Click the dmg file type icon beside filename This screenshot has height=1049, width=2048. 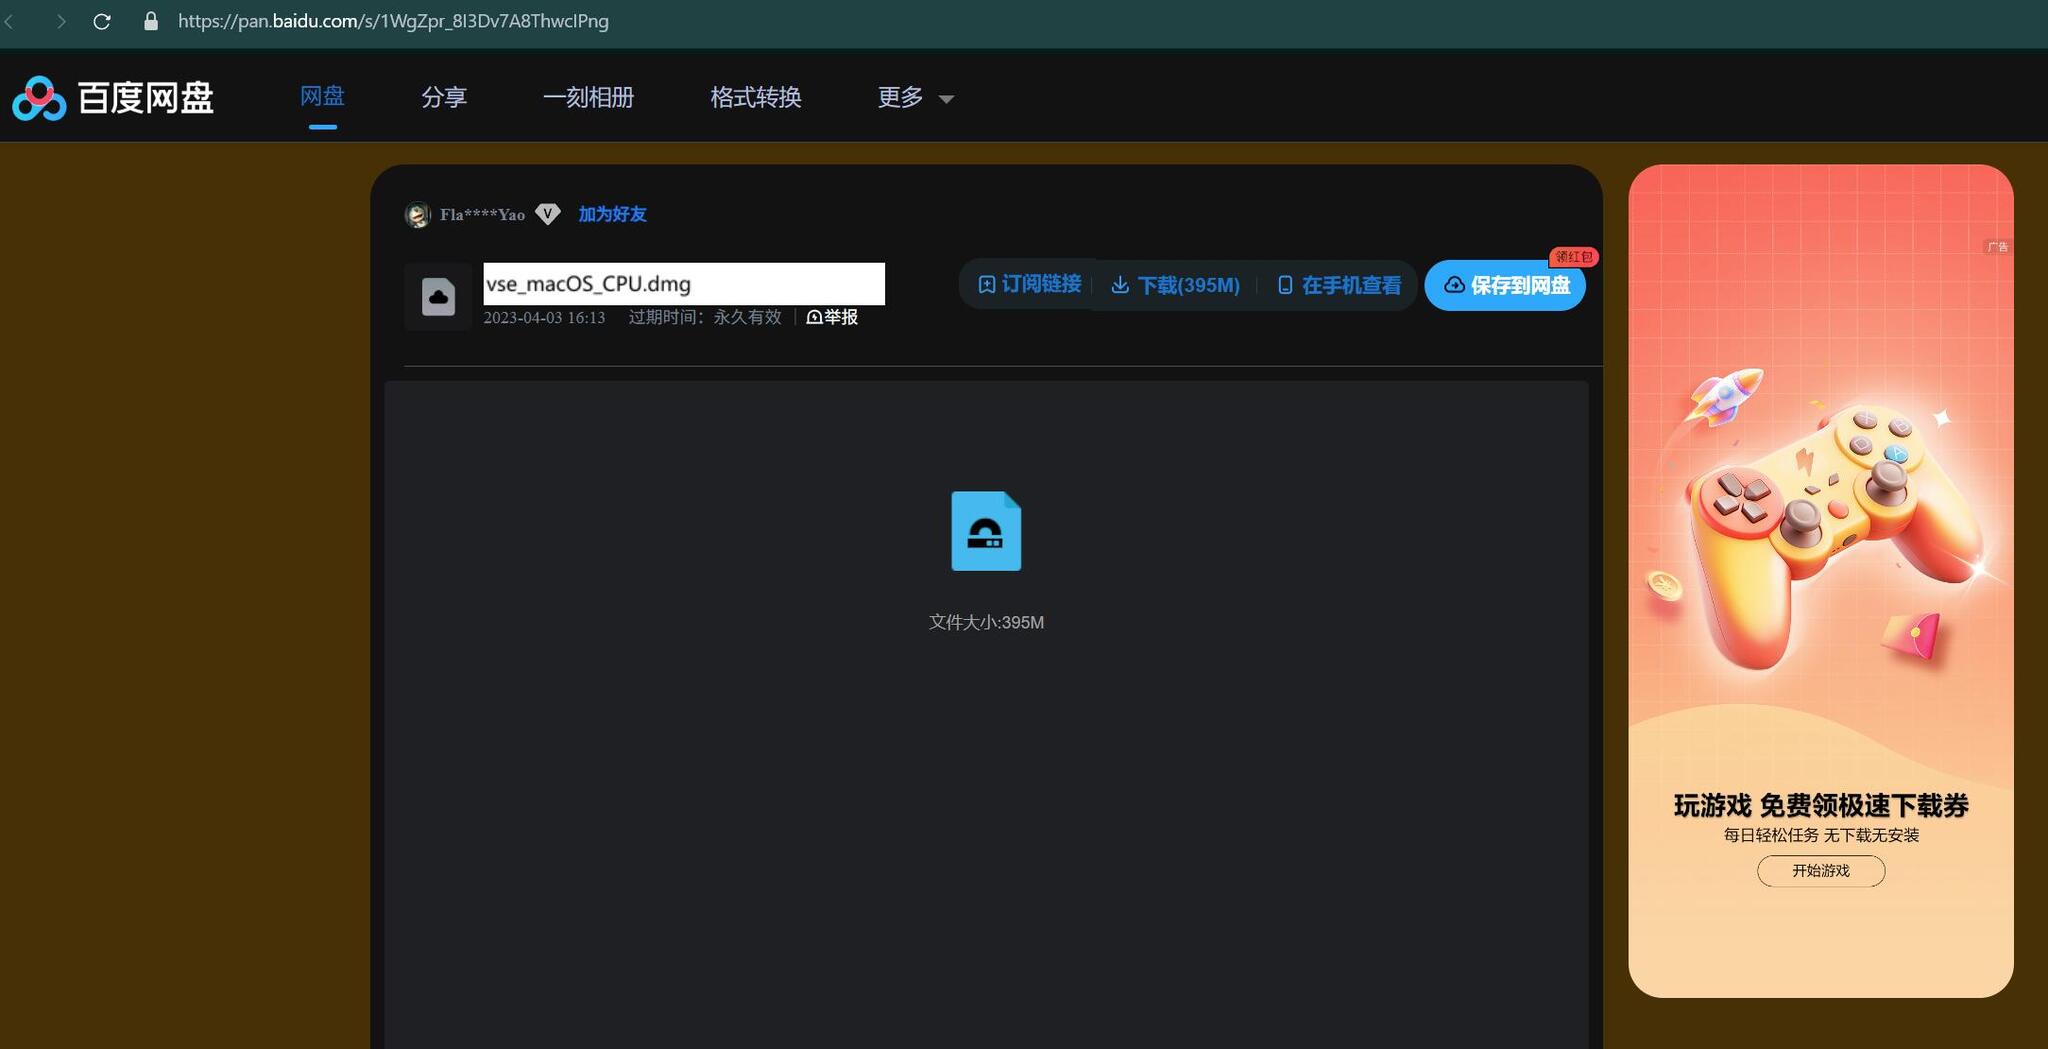438,297
